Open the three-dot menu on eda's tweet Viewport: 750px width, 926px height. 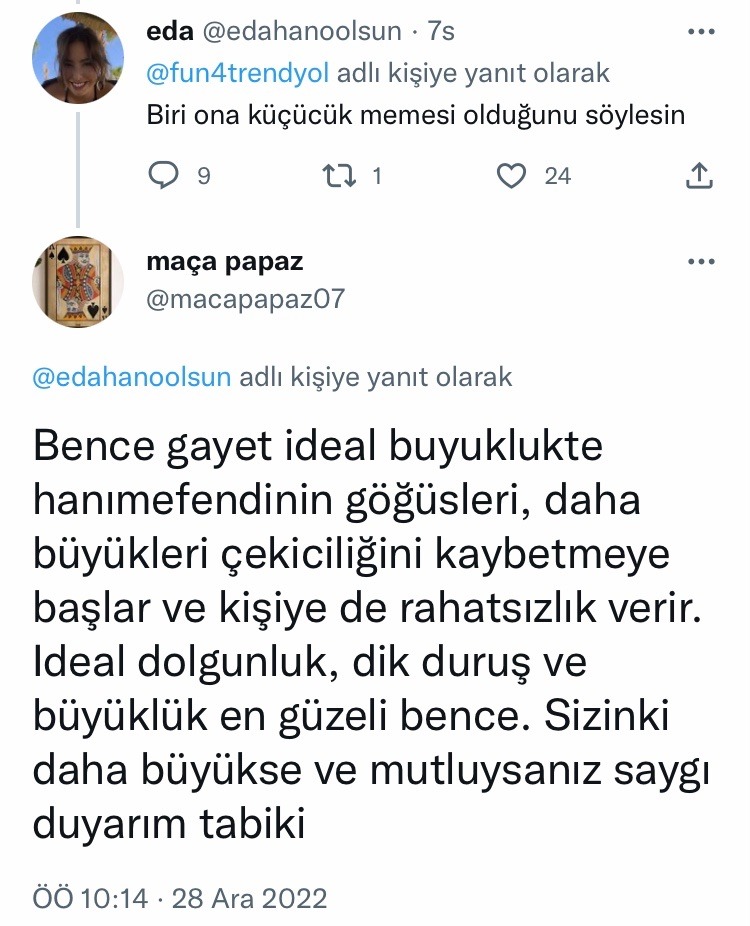tap(702, 32)
